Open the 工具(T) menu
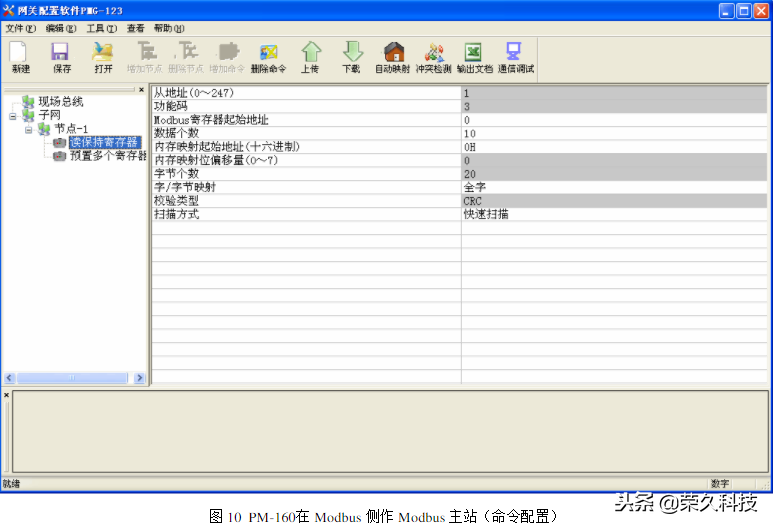The image size is (773, 528). [101, 28]
